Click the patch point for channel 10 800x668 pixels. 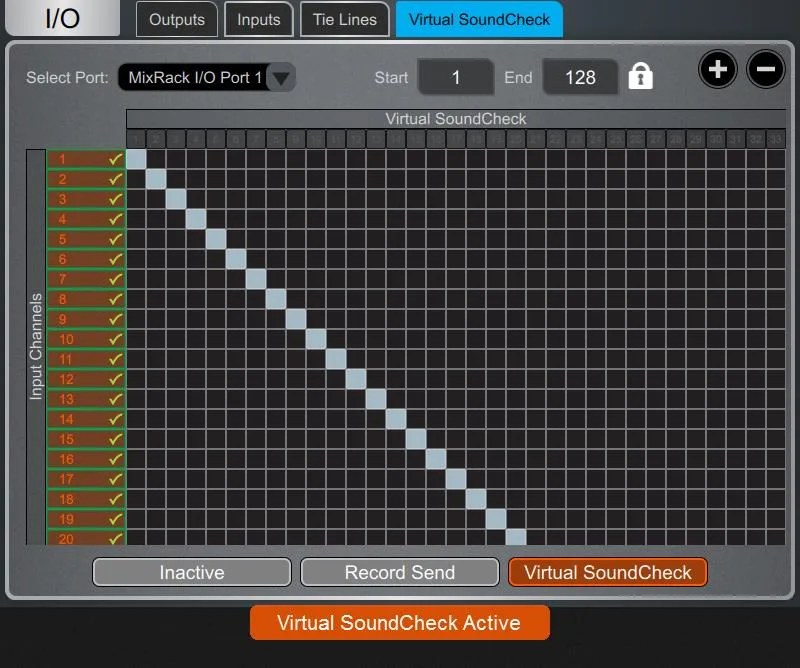[316, 339]
